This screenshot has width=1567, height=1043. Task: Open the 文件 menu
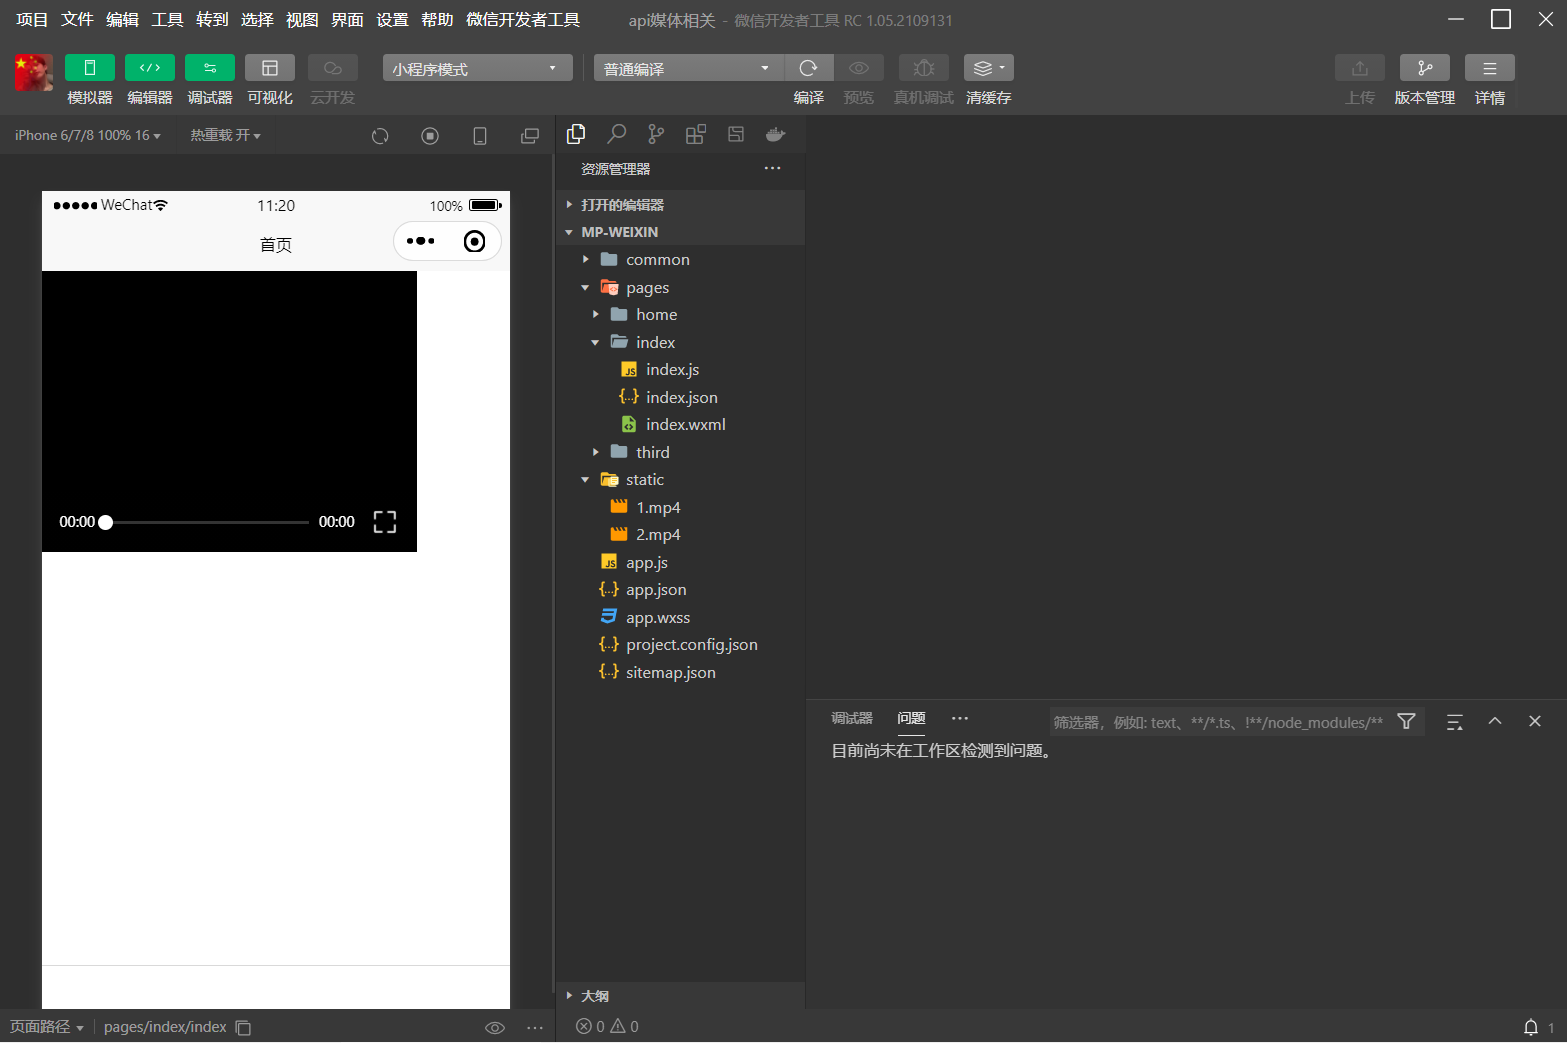(77, 19)
